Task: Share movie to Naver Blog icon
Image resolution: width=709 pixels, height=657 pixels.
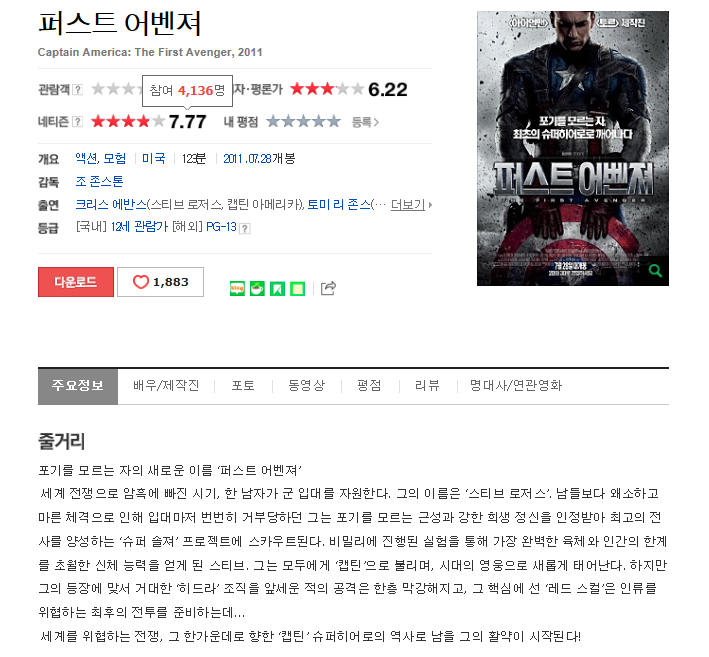Action: pyautogui.click(x=237, y=288)
